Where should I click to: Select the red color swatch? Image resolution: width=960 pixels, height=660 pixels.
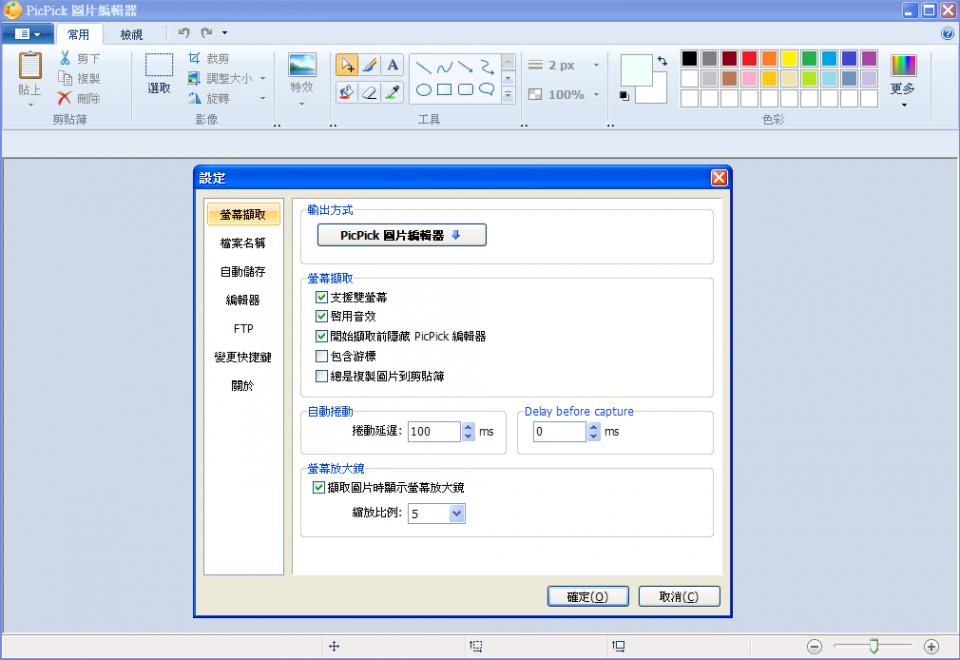(749, 58)
